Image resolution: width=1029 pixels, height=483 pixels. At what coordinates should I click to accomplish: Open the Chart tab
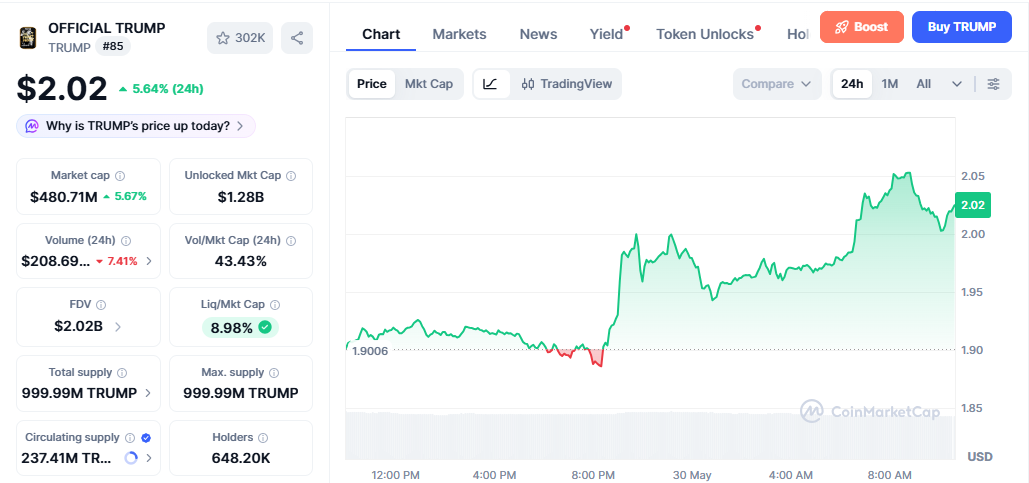click(381, 34)
